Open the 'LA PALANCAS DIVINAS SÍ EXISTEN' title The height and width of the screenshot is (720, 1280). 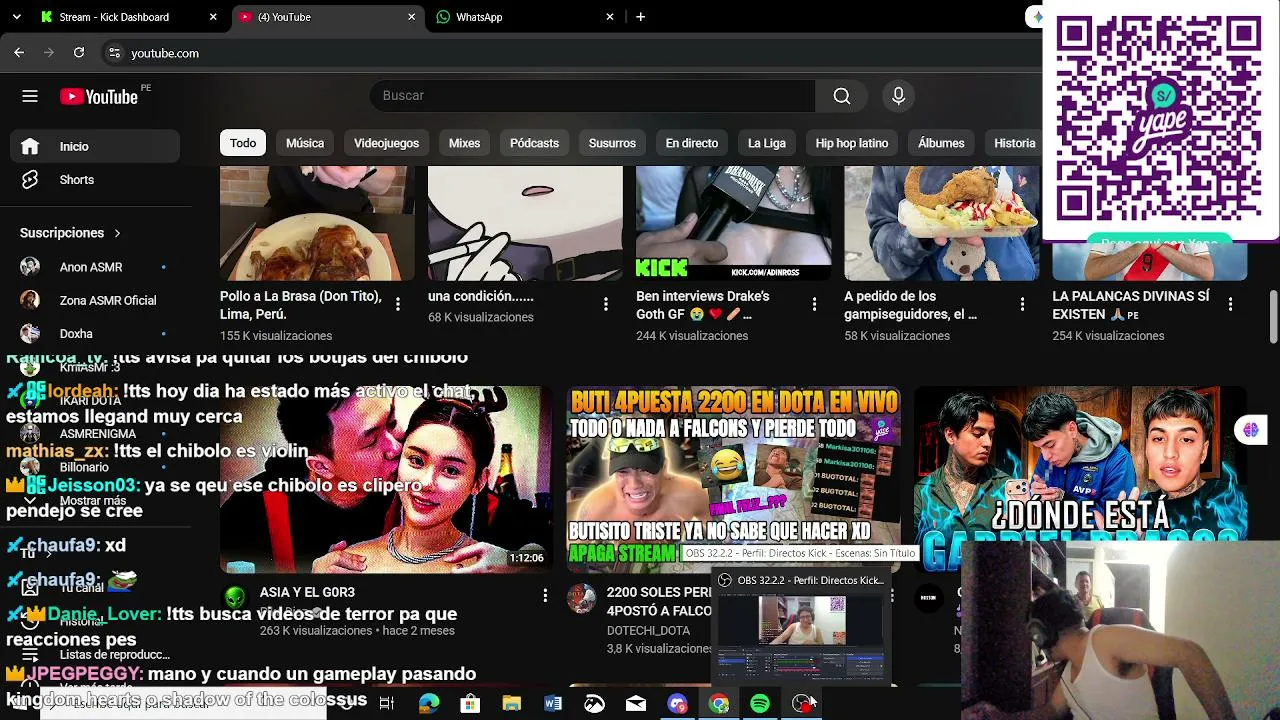pyautogui.click(x=1131, y=305)
